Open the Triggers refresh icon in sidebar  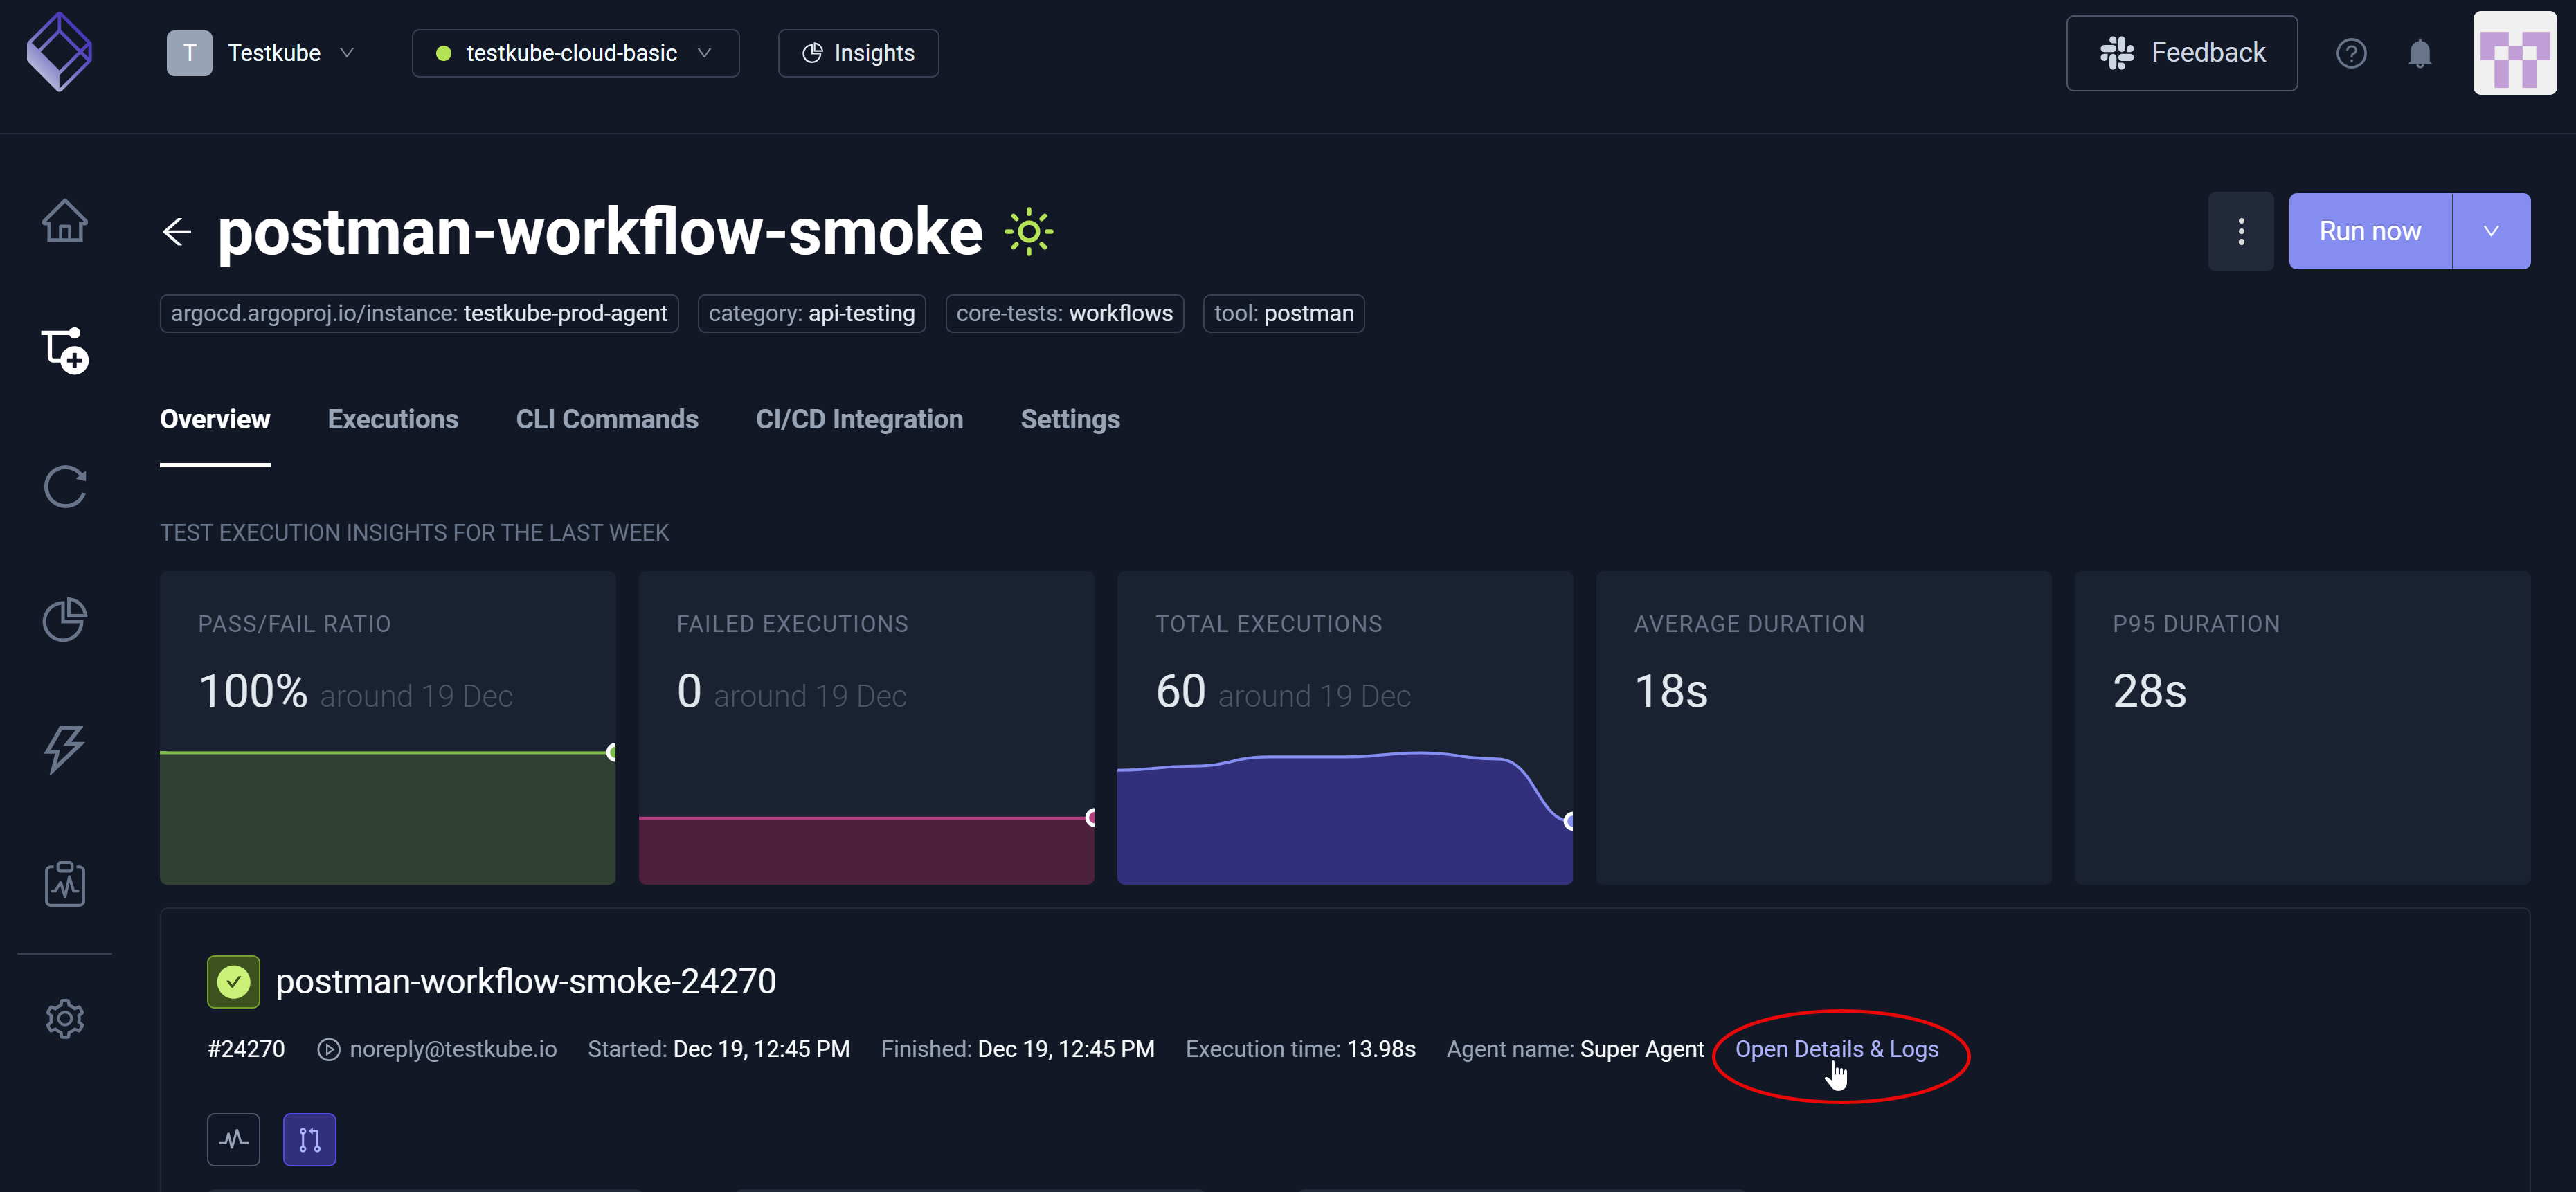[64, 487]
